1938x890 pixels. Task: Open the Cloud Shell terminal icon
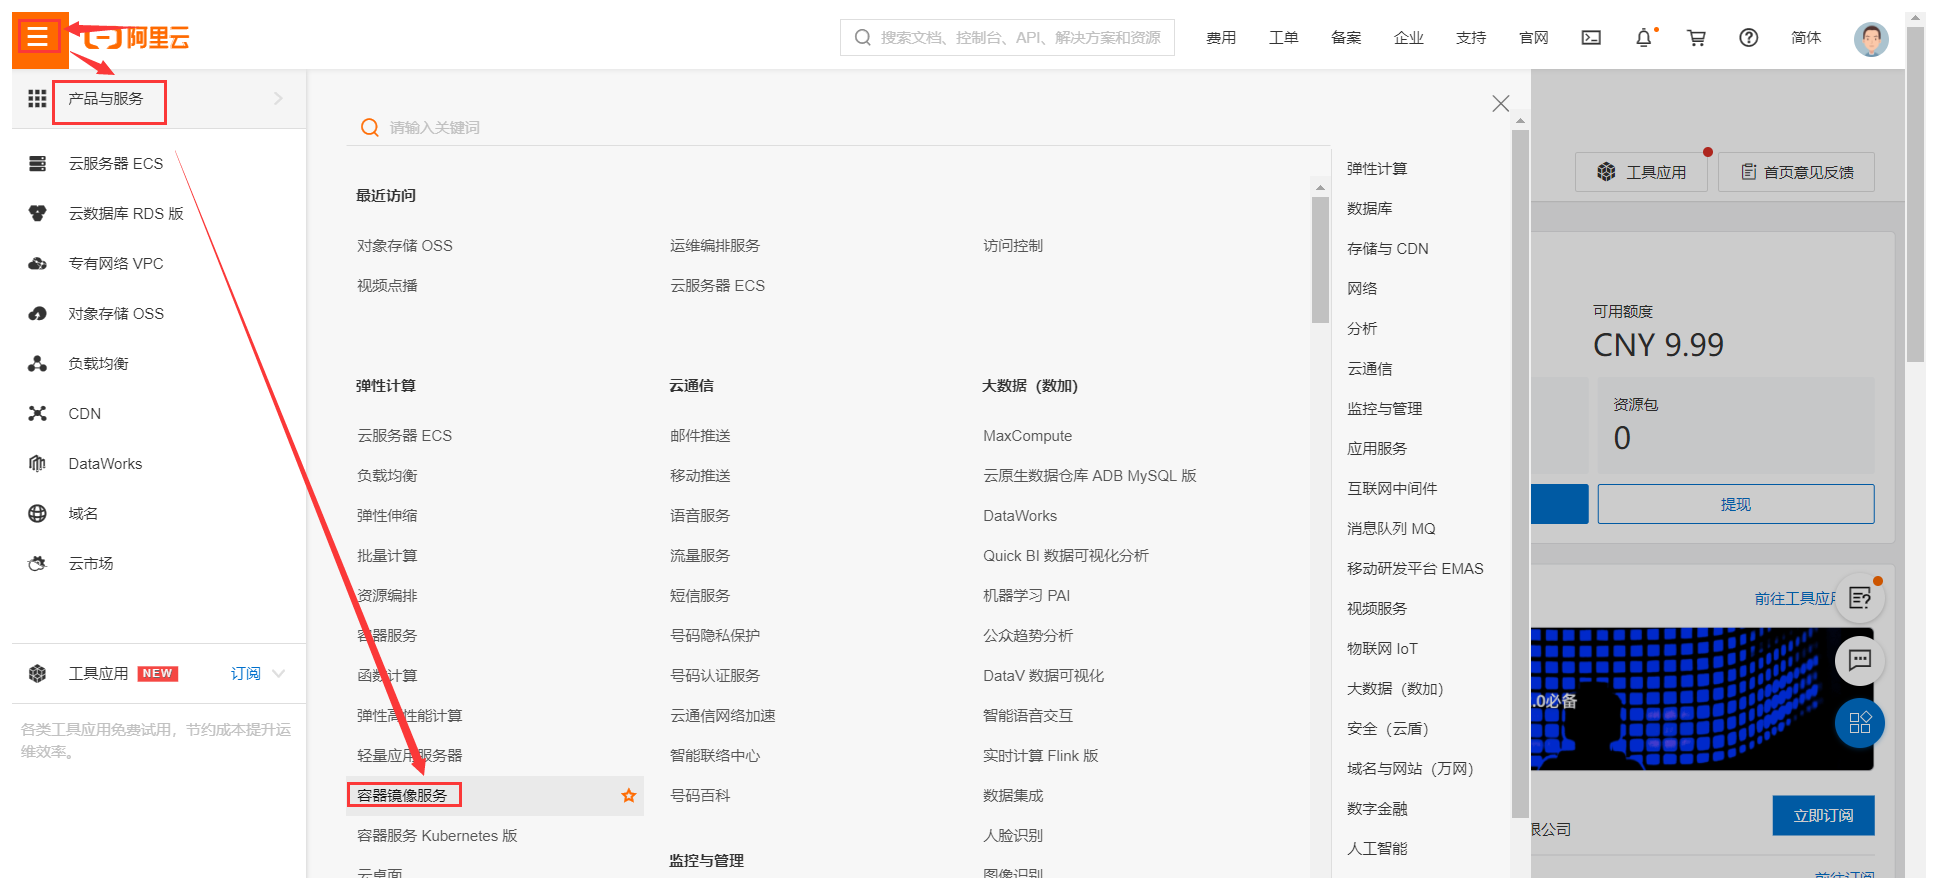(x=1591, y=38)
